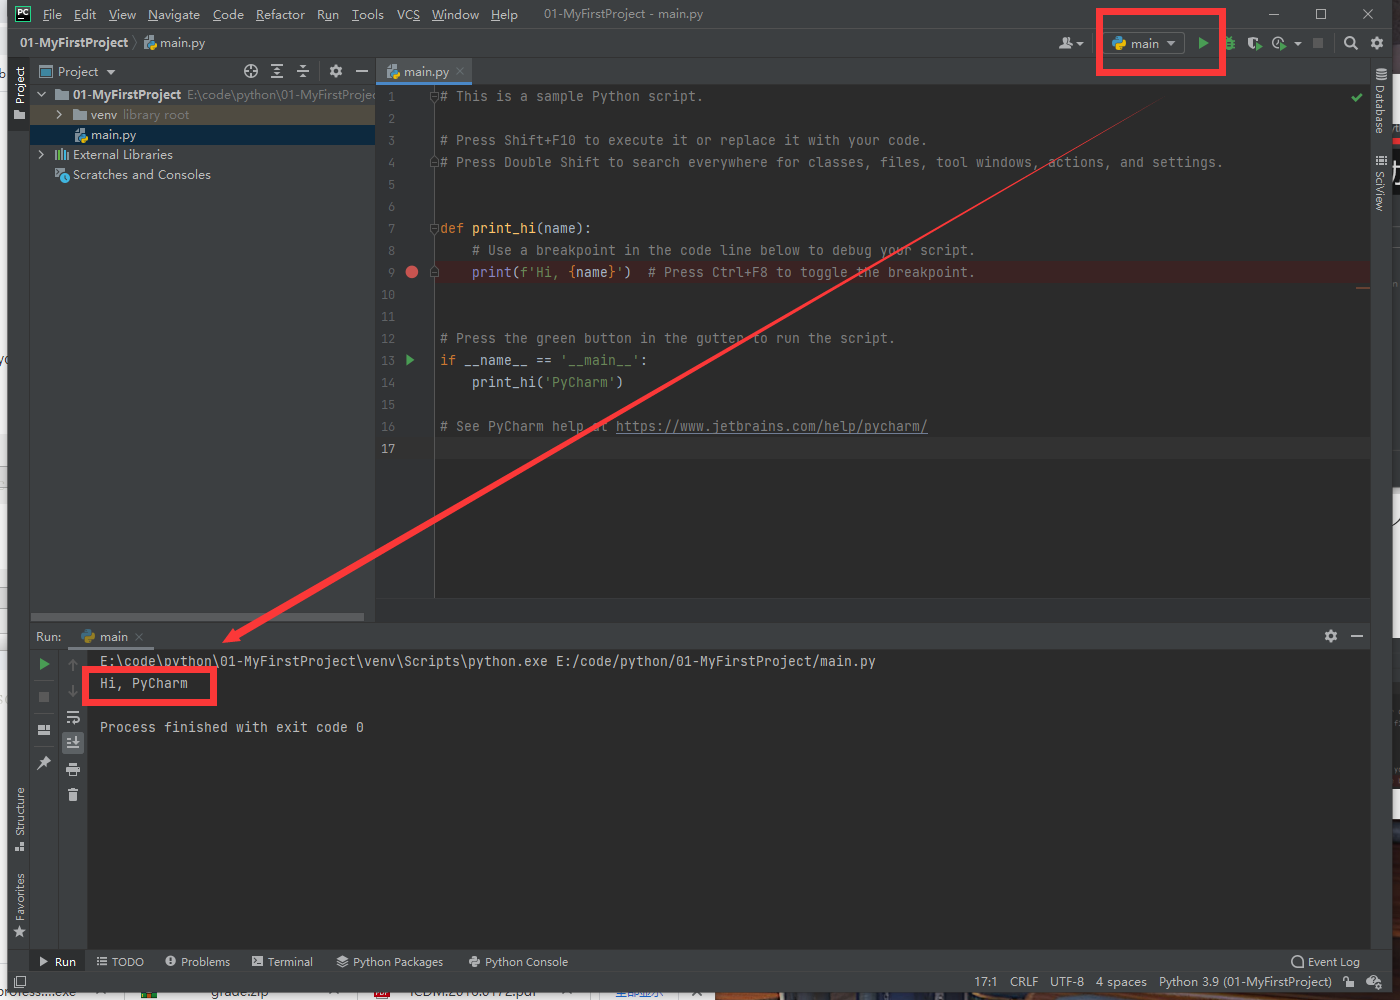Click the Stop square in Run panel

click(x=44, y=696)
